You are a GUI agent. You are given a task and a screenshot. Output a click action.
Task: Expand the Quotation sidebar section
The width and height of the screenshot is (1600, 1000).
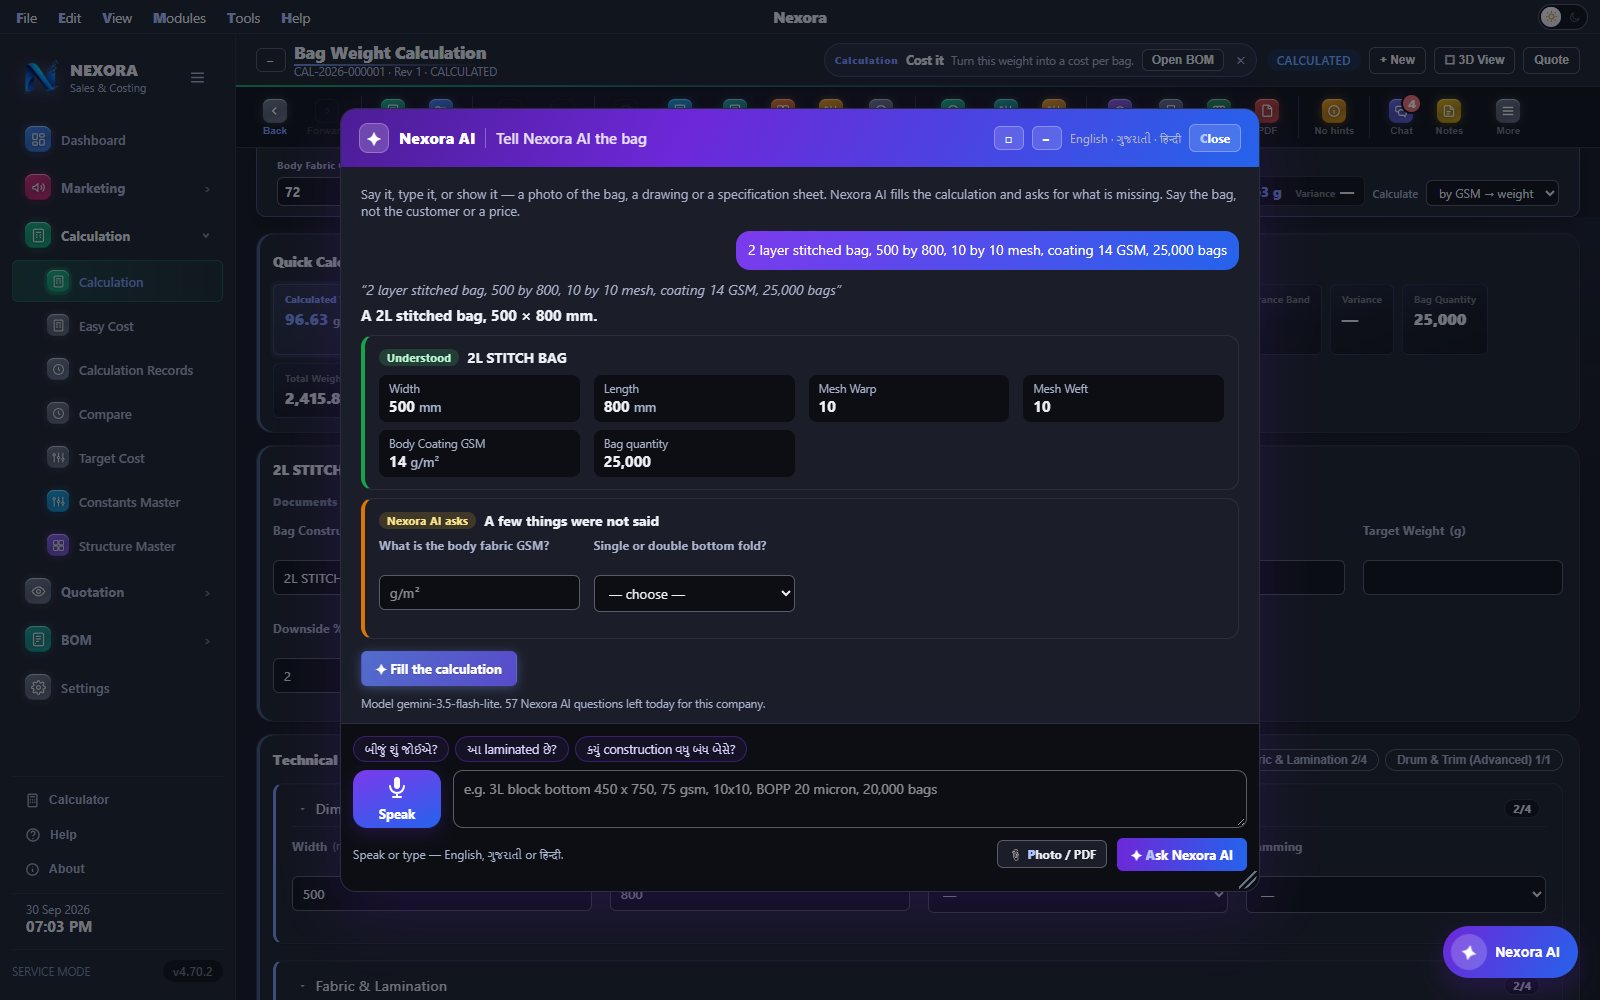coord(117,592)
